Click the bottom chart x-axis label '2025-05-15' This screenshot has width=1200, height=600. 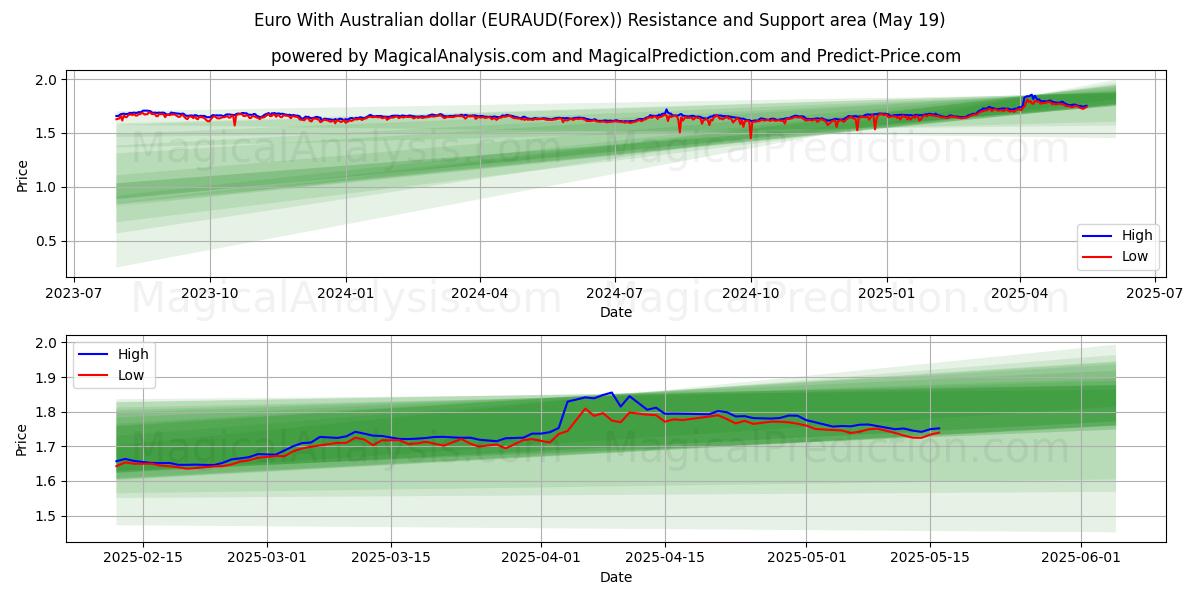tap(931, 558)
